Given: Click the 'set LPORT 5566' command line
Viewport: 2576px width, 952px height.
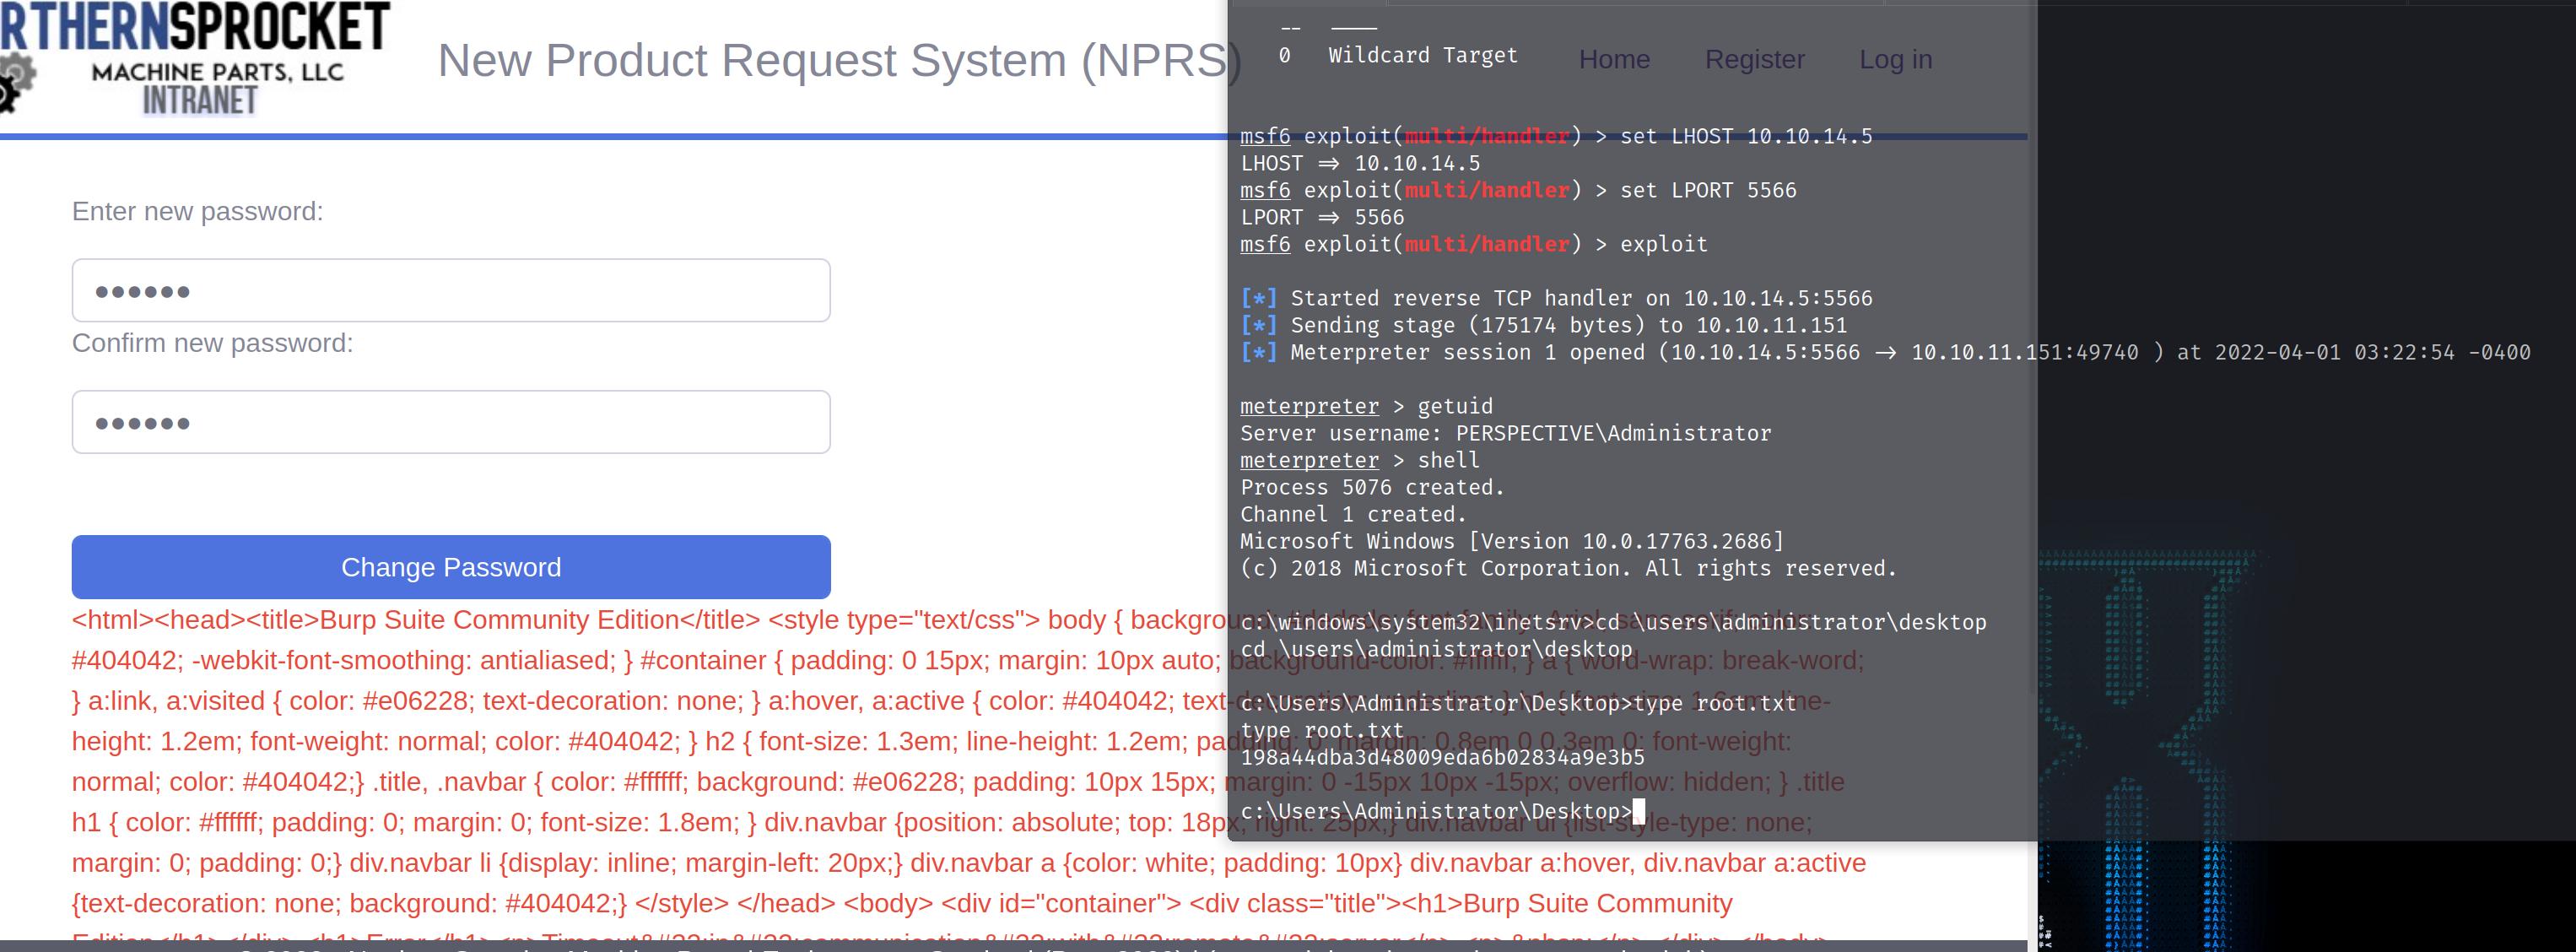Looking at the screenshot, I should point(1708,190).
